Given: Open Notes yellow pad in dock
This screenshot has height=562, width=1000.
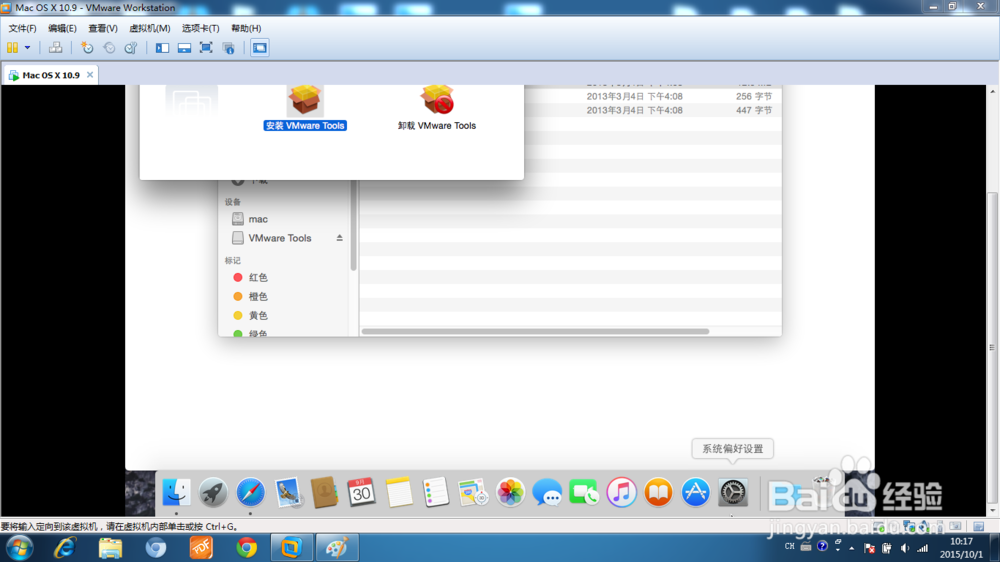Looking at the screenshot, I should click(399, 492).
